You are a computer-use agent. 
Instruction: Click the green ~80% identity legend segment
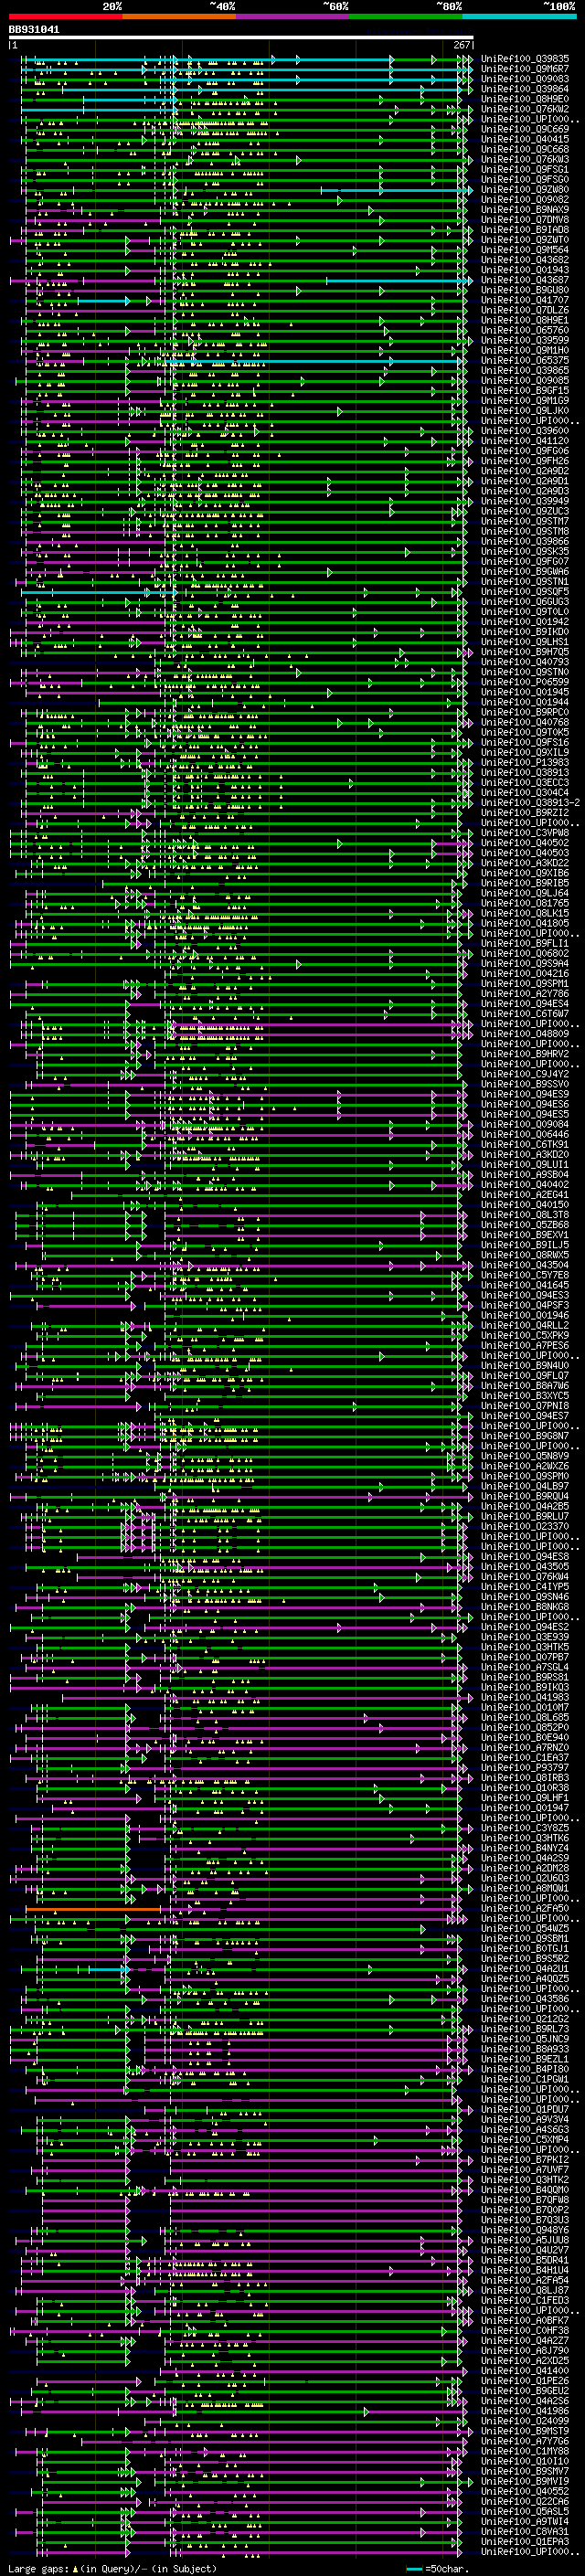click(406, 16)
